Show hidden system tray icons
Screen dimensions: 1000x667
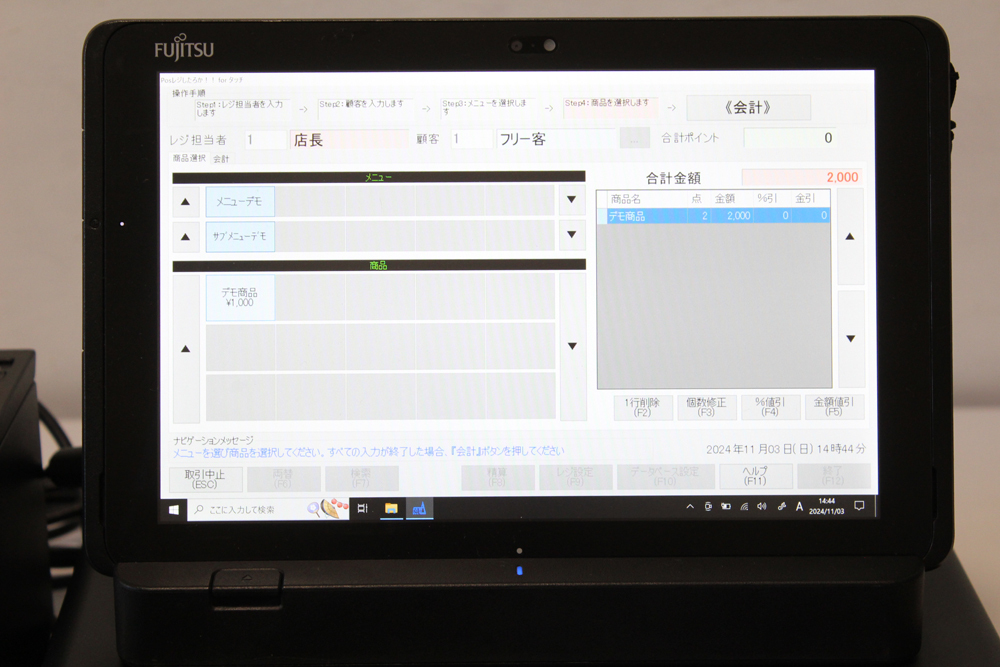689,507
